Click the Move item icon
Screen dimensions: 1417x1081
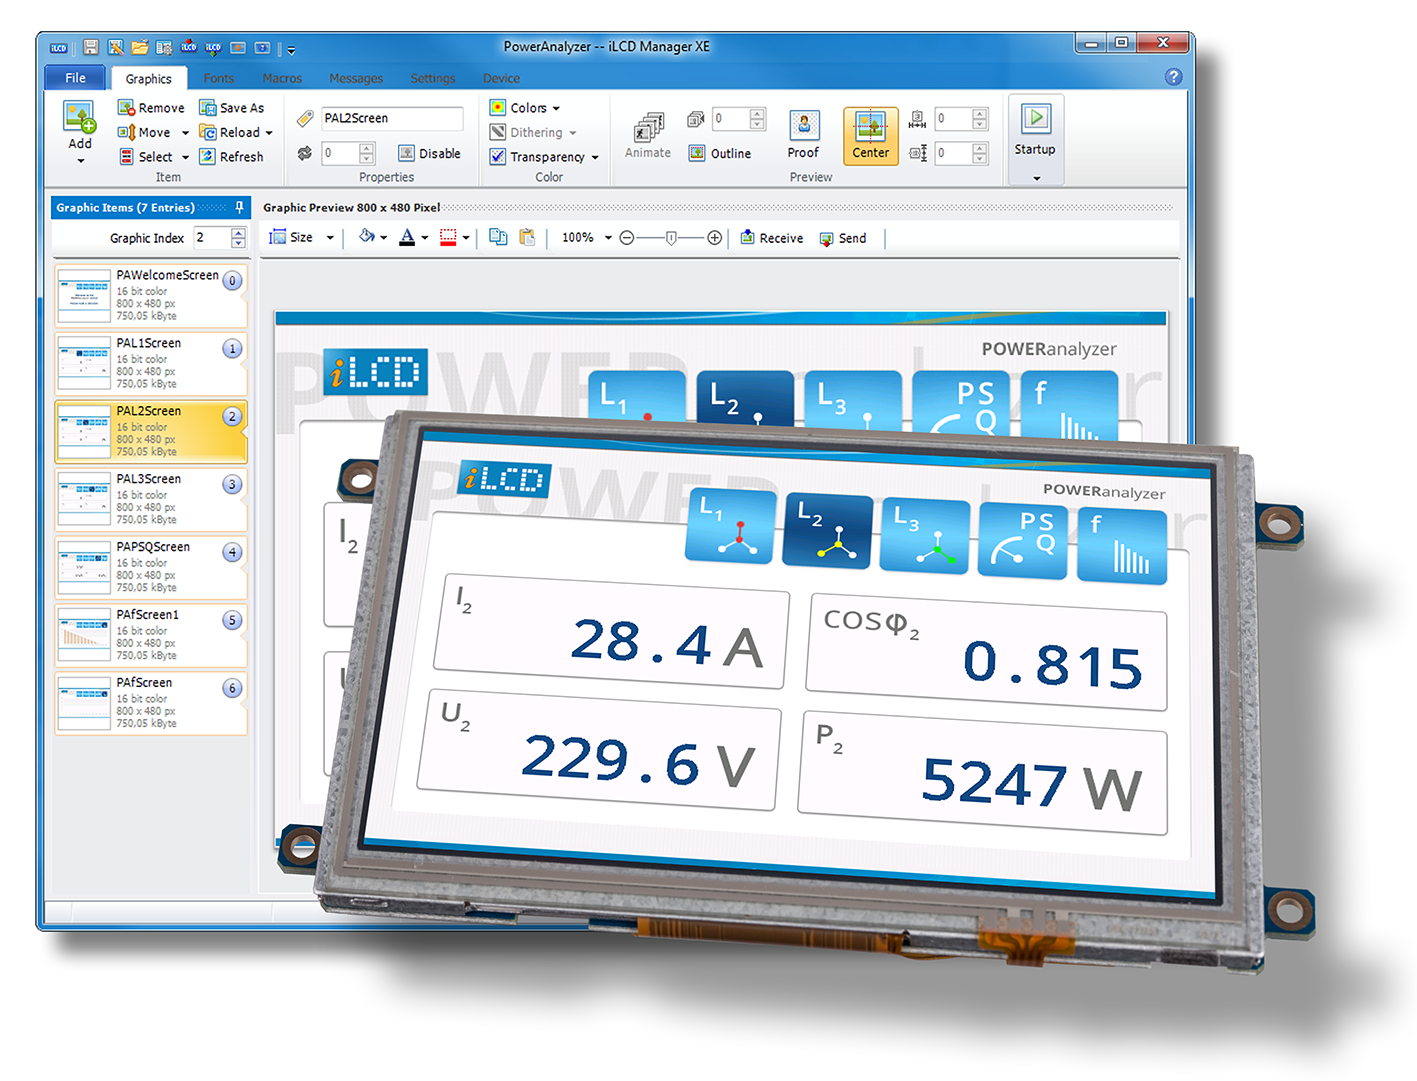pyautogui.click(x=126, y=132)
